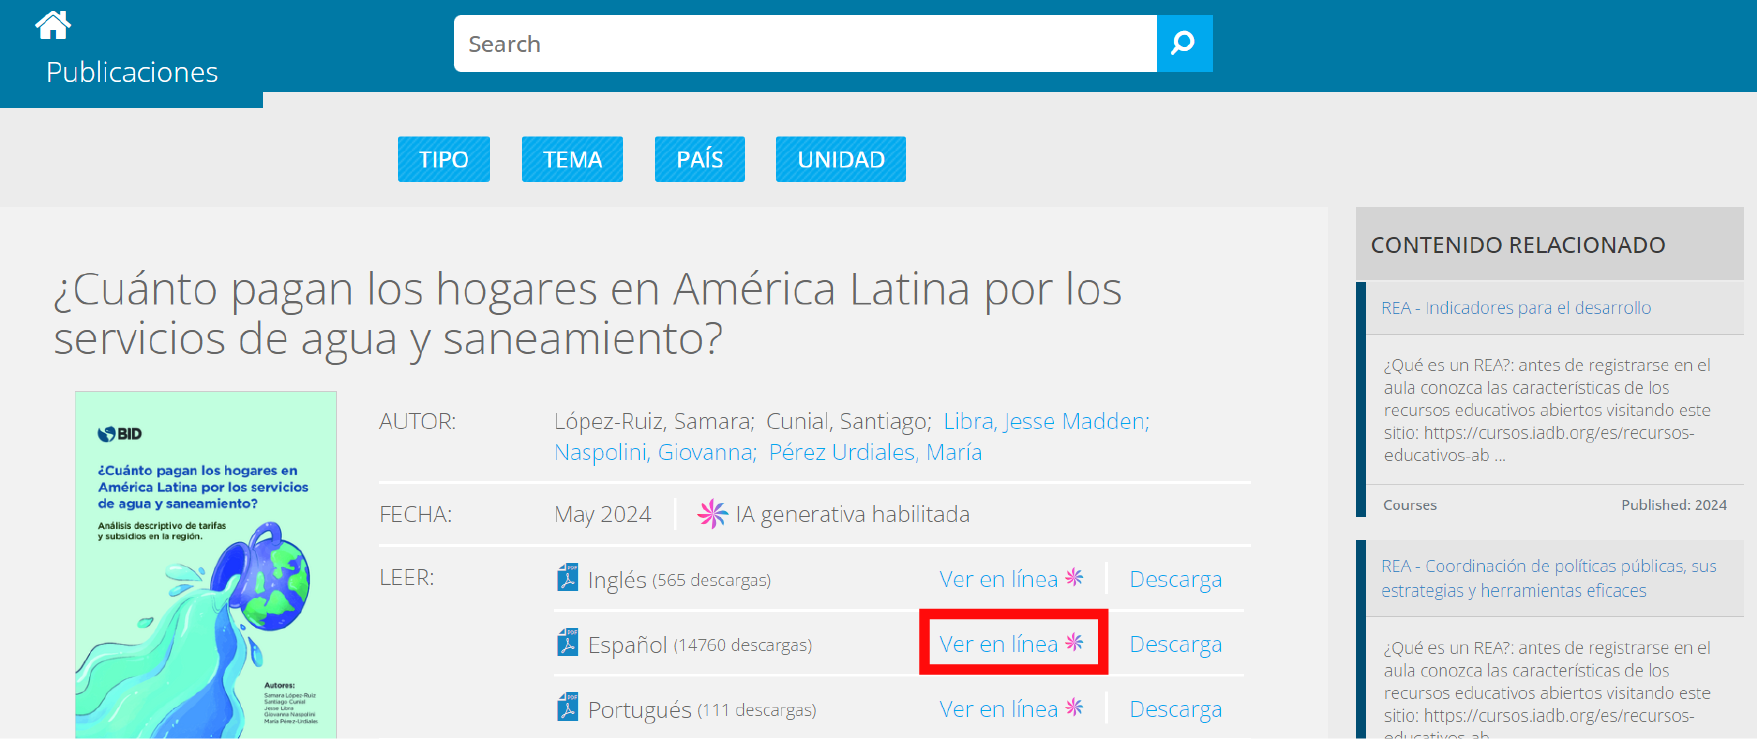Viewport: 1758px width, 741px height.
Task: Download the Portugués version via Descarga
Action: 1175,709
